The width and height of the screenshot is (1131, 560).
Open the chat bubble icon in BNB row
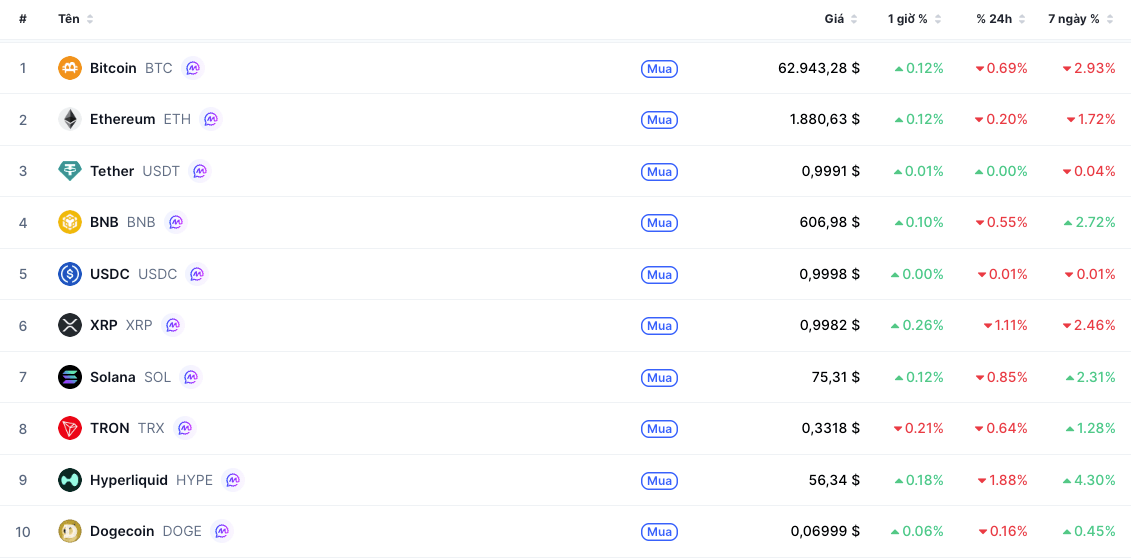(x=175, y=222)
